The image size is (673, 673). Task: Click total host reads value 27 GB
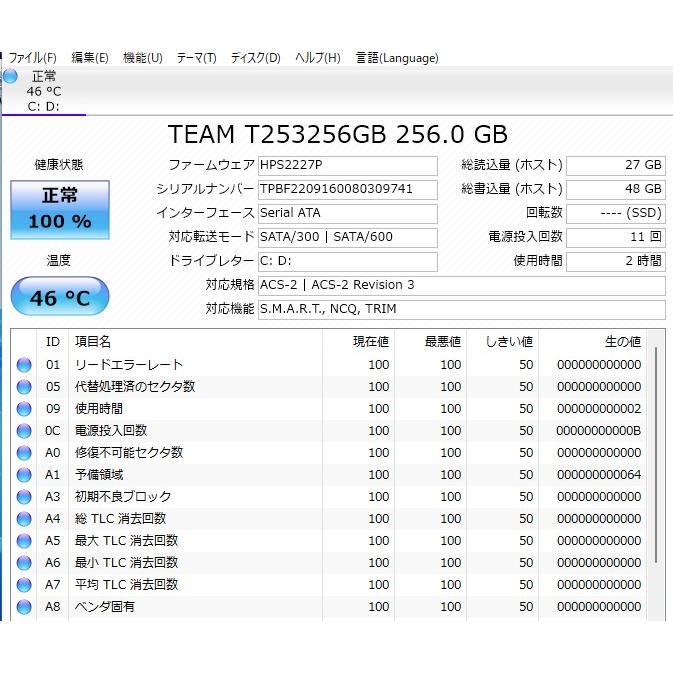[x=616, y=166]
